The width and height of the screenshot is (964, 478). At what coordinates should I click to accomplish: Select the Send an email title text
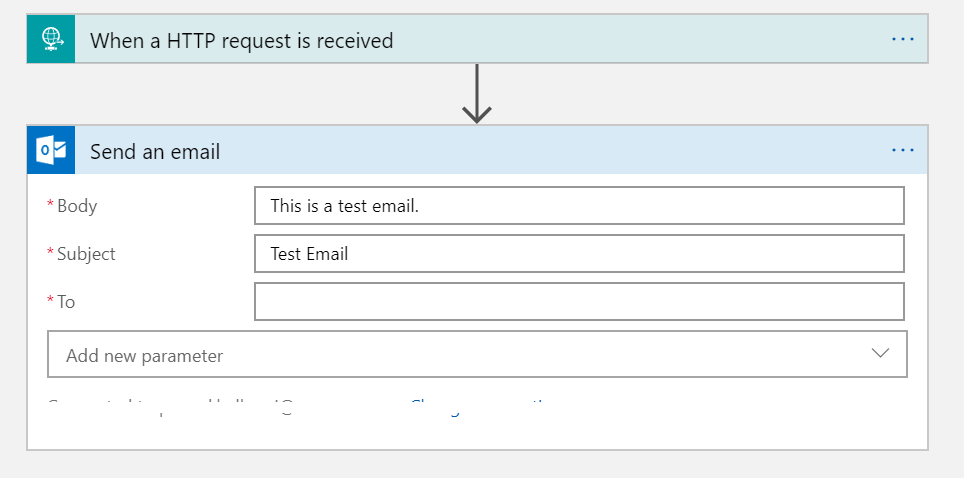point(155,151)
